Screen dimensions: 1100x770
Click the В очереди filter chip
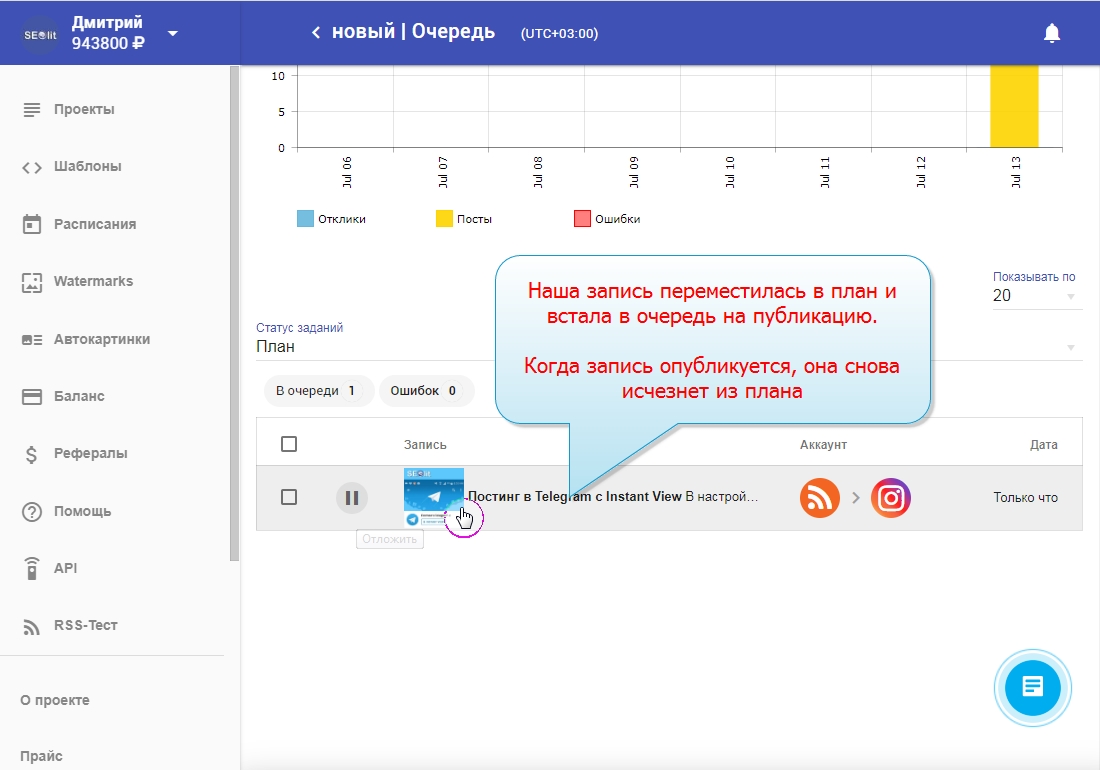click(x=316, y=391)
